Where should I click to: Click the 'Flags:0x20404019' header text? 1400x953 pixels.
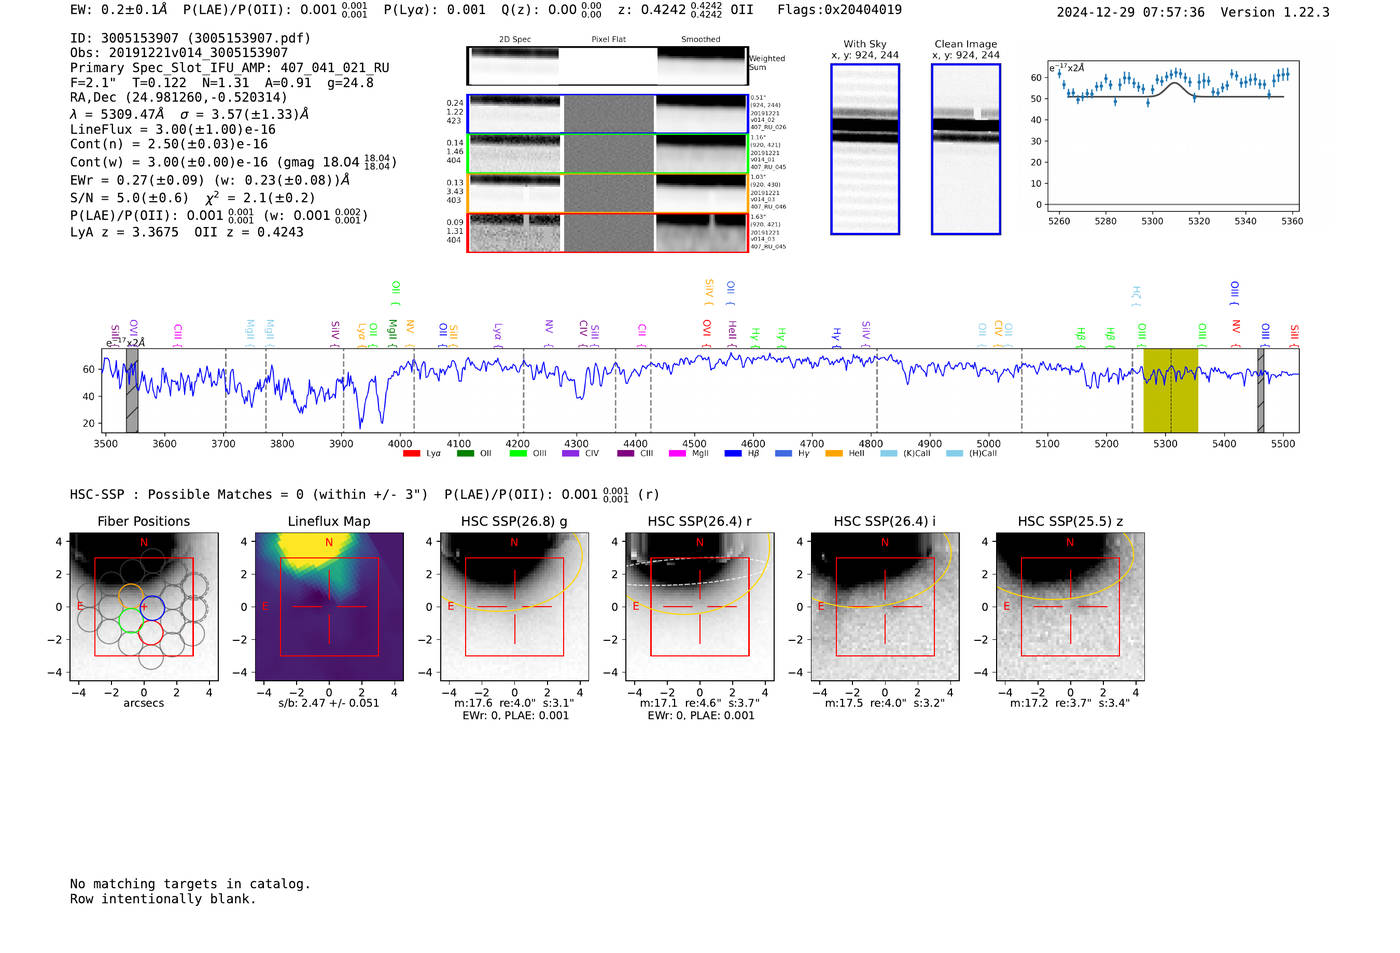[839, 10]
